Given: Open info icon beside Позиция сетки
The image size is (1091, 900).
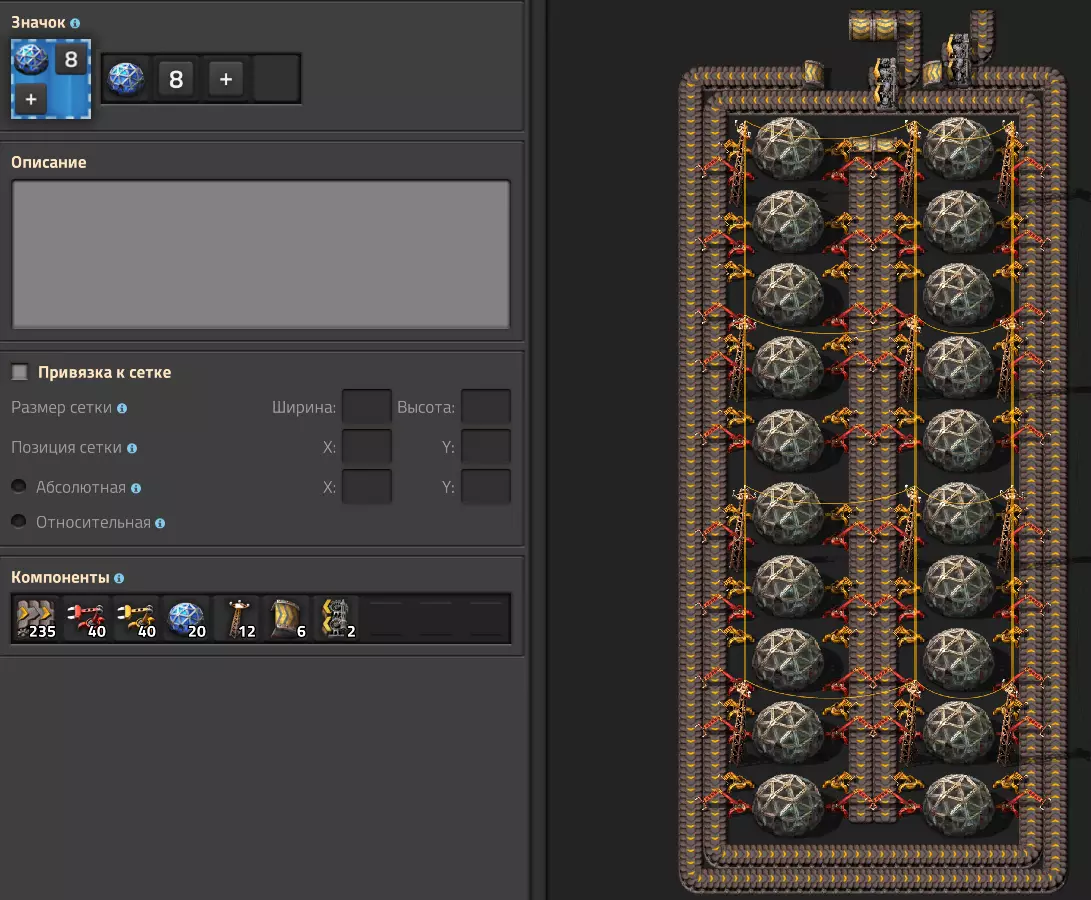Looking at the screenshot, I should pos(132,448).
